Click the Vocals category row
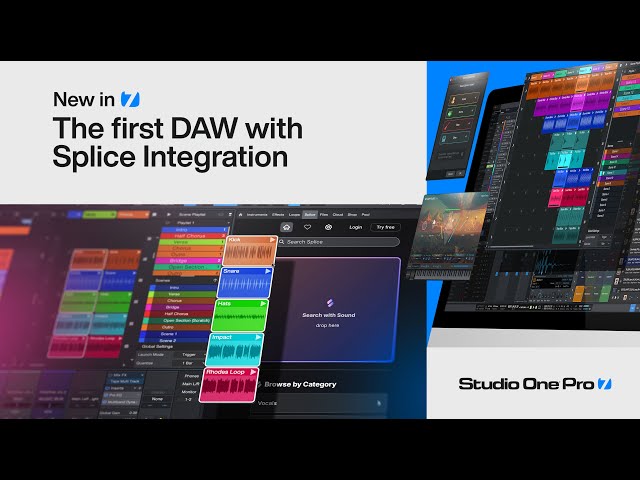This screenshot has height=480, width=640. pos(321,403)
